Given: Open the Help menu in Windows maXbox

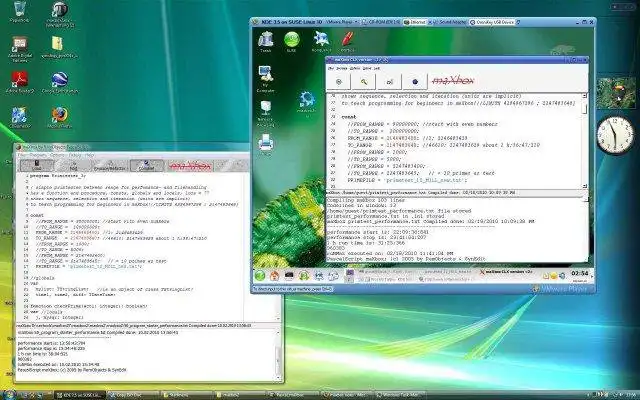Looking at the screenshot, I should 89,156.
